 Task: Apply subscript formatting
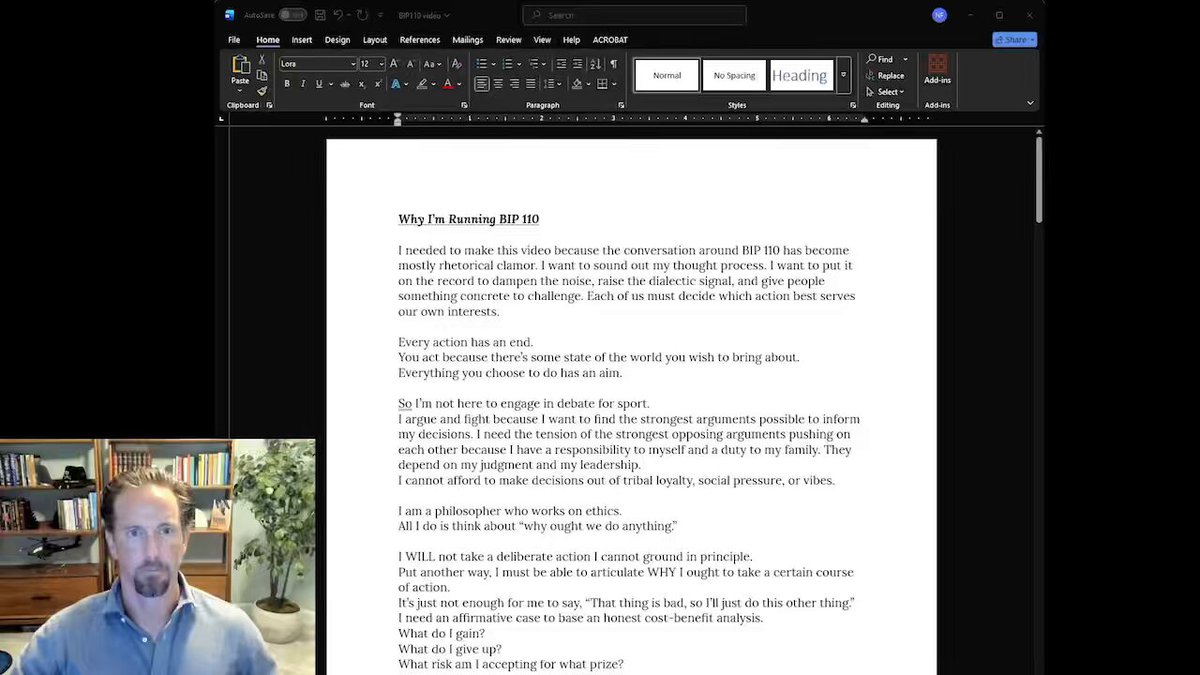(361, 84)
